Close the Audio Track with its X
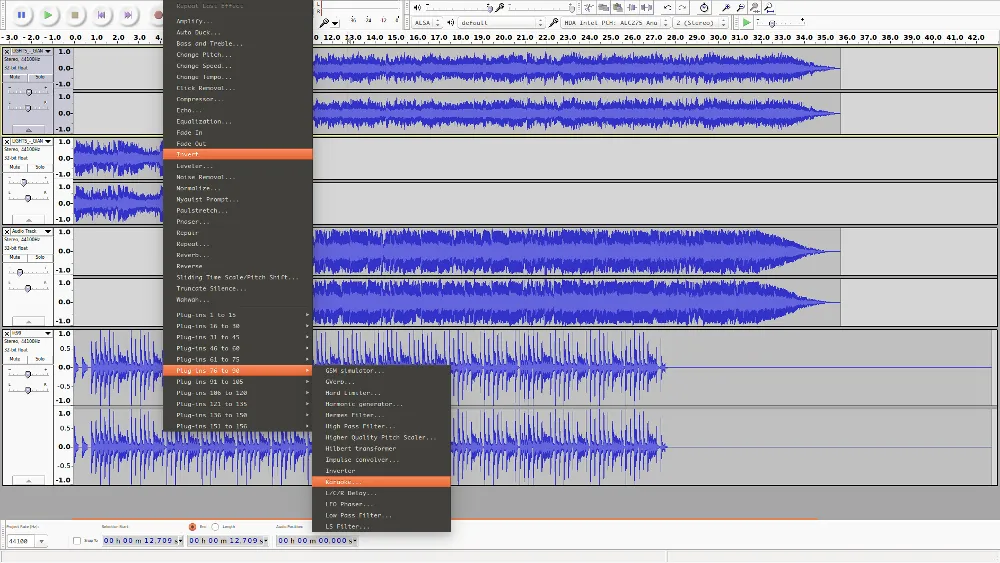 [x=6, y=231]
